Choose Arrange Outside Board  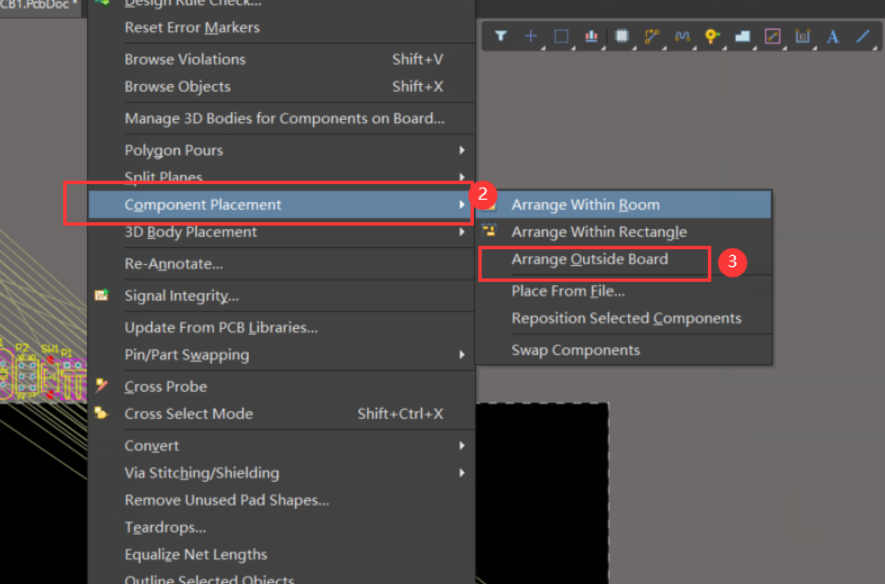(623, 259)
